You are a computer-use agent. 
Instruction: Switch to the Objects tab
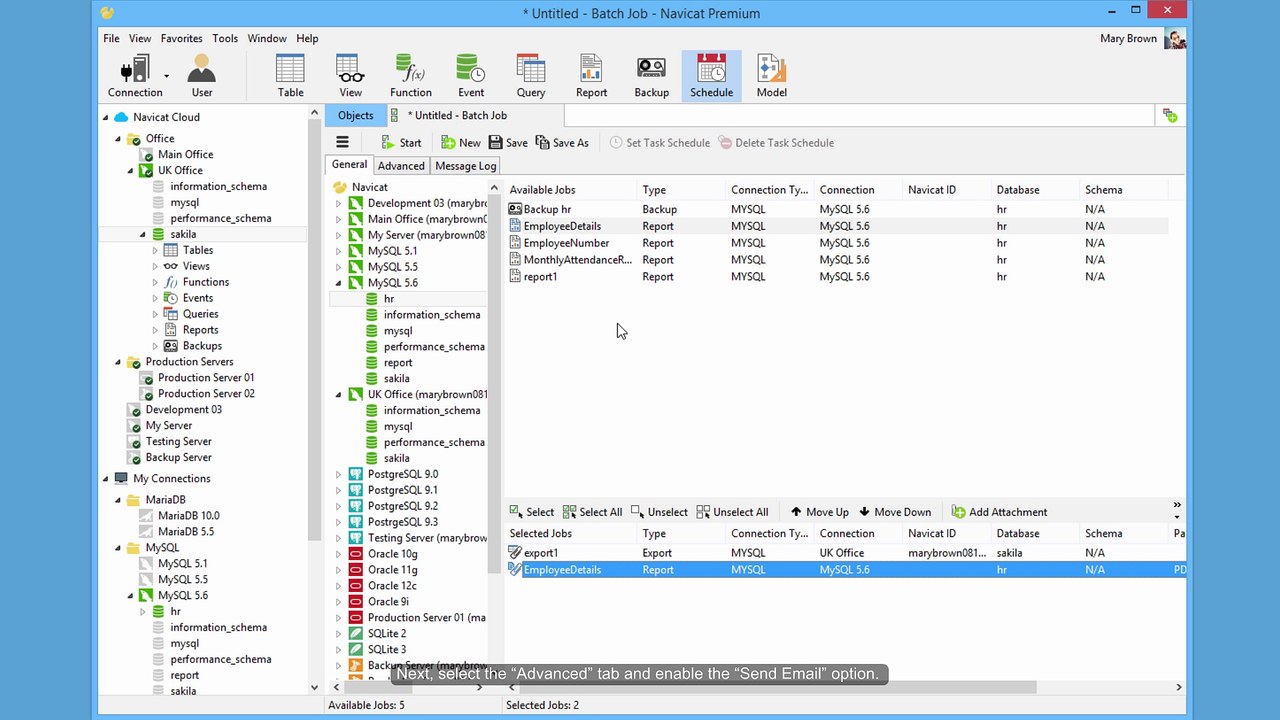355,116
